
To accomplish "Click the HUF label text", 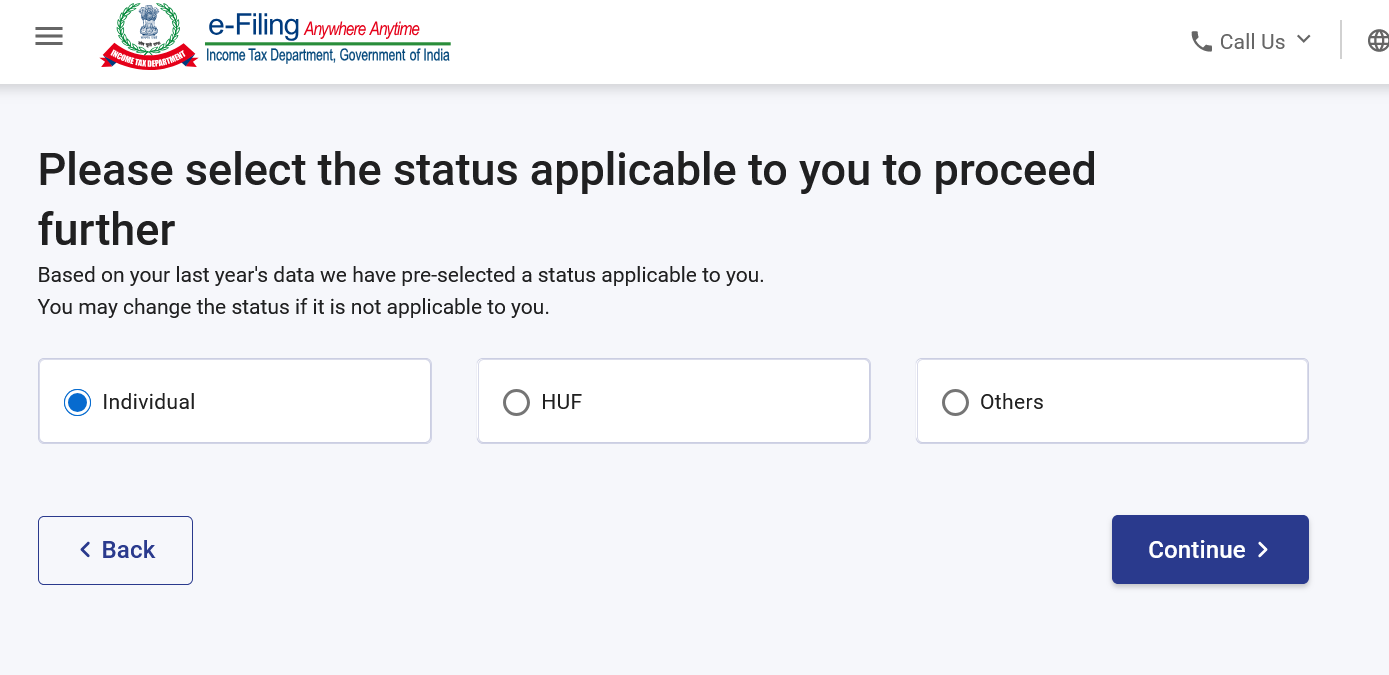I will coord(562,402).
